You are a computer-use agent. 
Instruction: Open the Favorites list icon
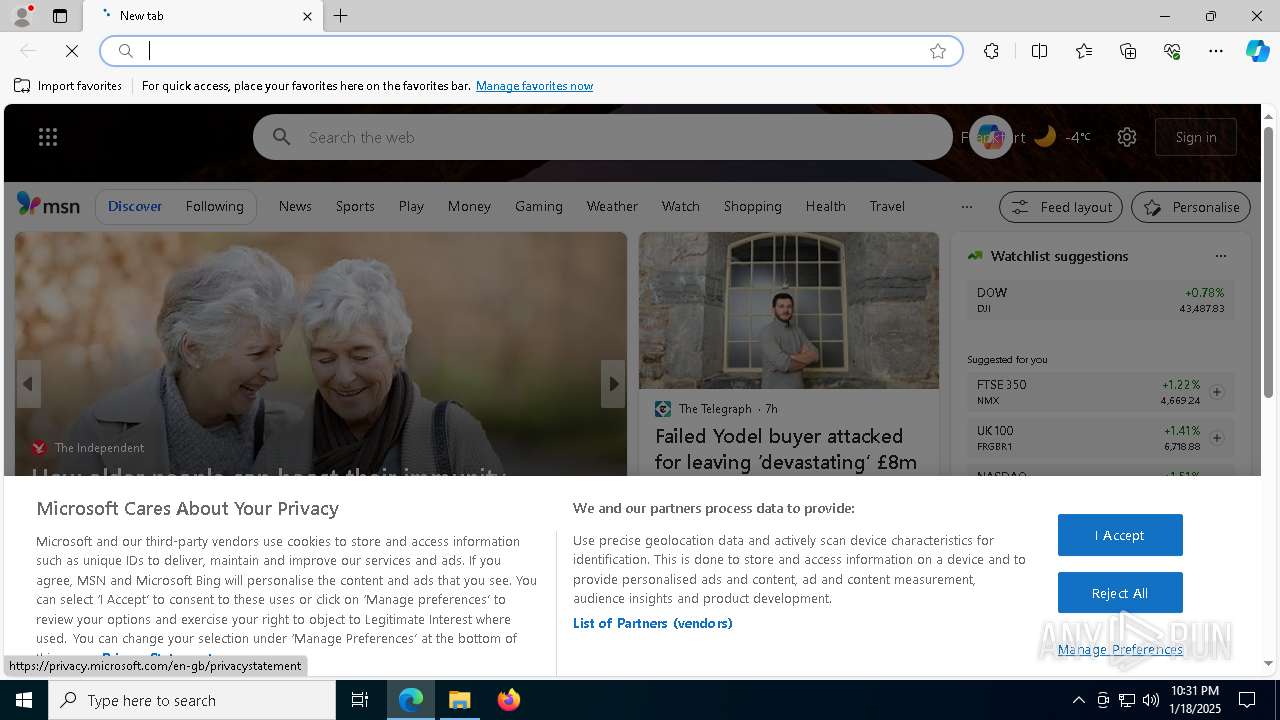tap(1084, 51)
